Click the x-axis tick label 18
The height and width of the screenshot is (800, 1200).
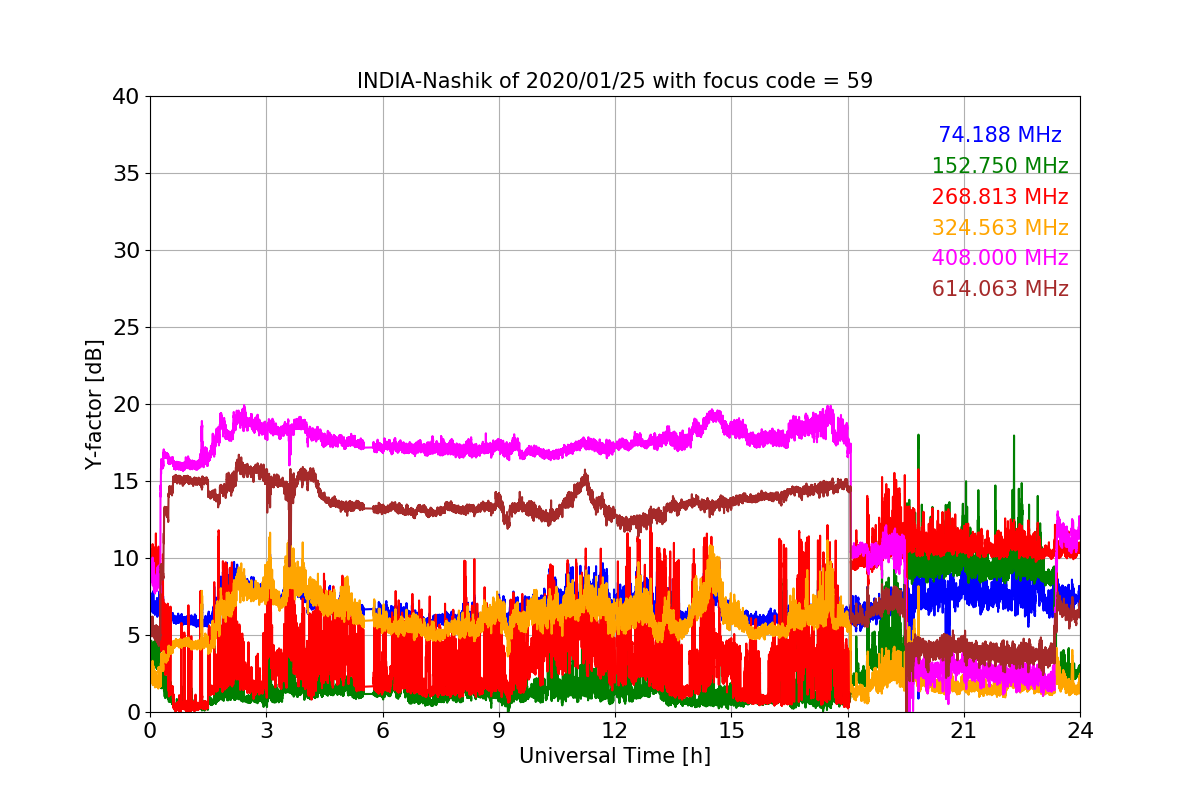click(848, 731)
